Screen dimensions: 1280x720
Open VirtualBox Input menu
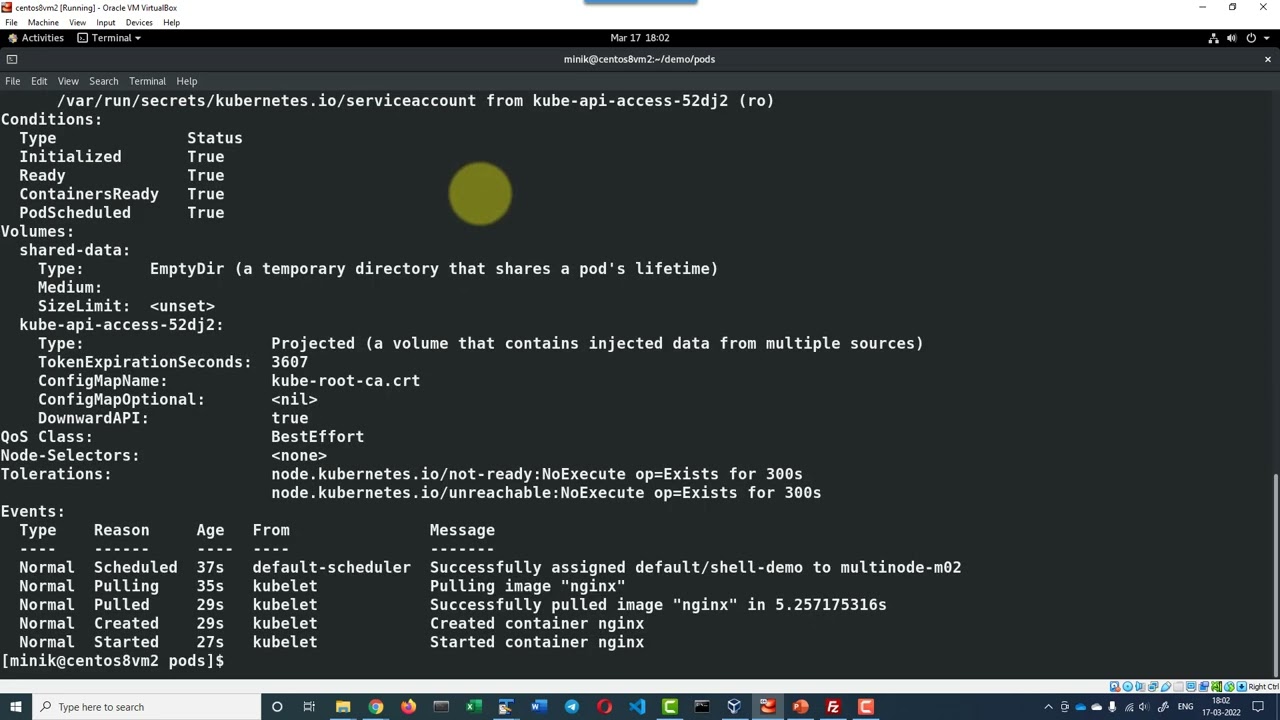pyautogui.click(x=105, y=22)
